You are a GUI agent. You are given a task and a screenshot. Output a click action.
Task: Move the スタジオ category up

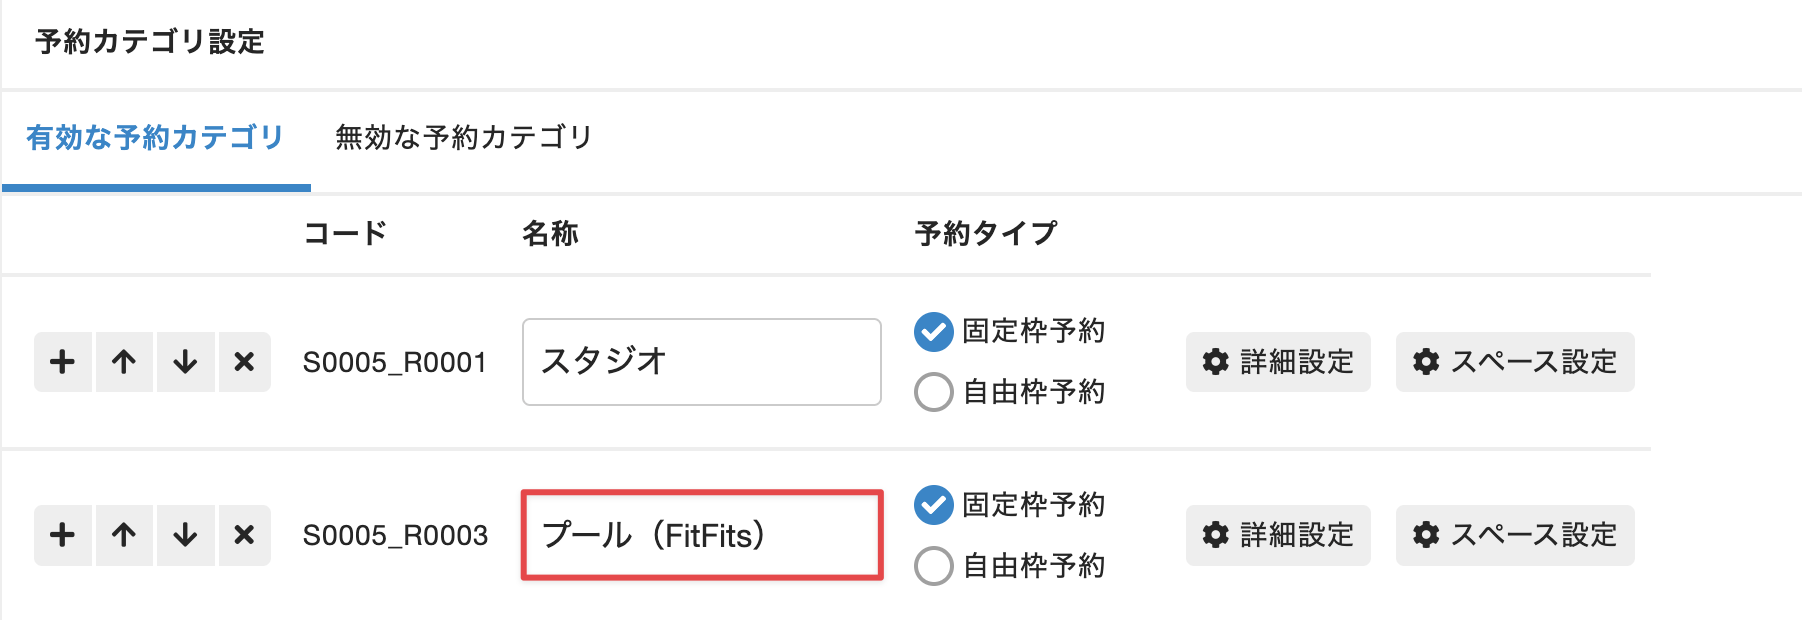[123, 362]
